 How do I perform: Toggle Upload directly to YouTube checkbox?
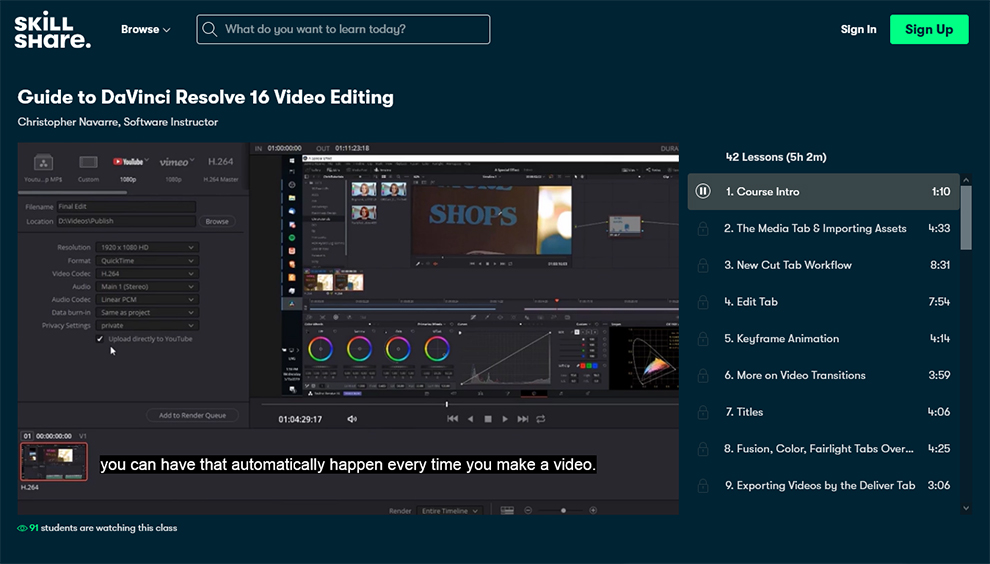click(x=100, y=339)
